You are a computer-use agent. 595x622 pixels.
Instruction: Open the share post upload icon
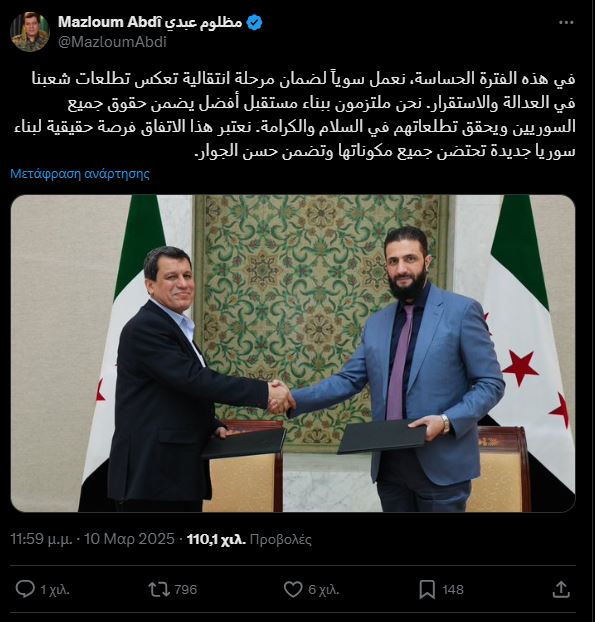coord(561,589)
